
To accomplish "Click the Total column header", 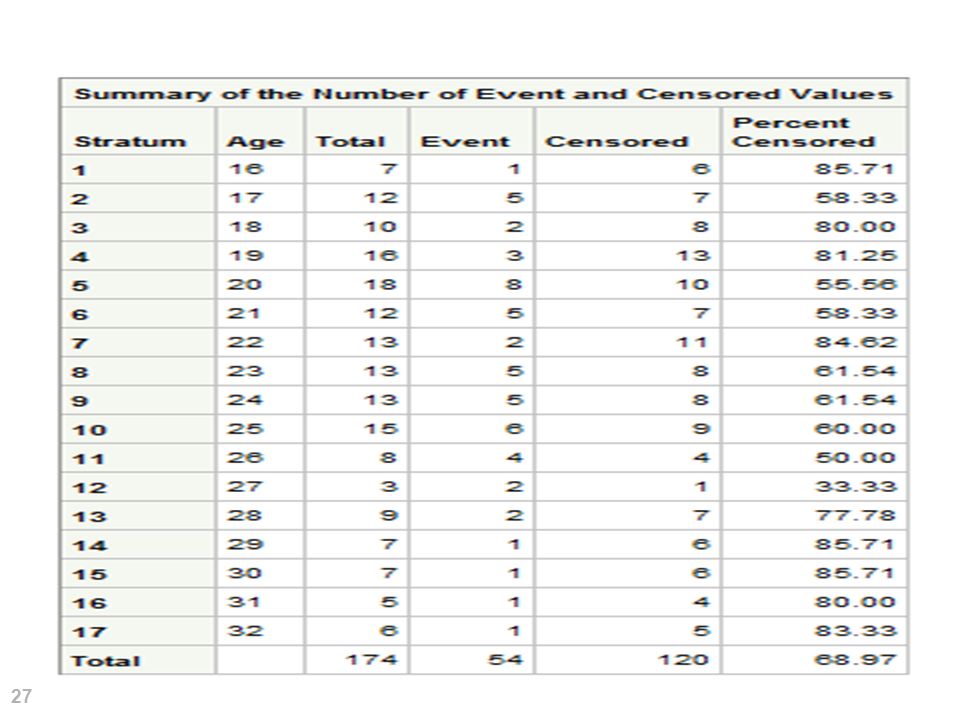I will coord(350,141).
